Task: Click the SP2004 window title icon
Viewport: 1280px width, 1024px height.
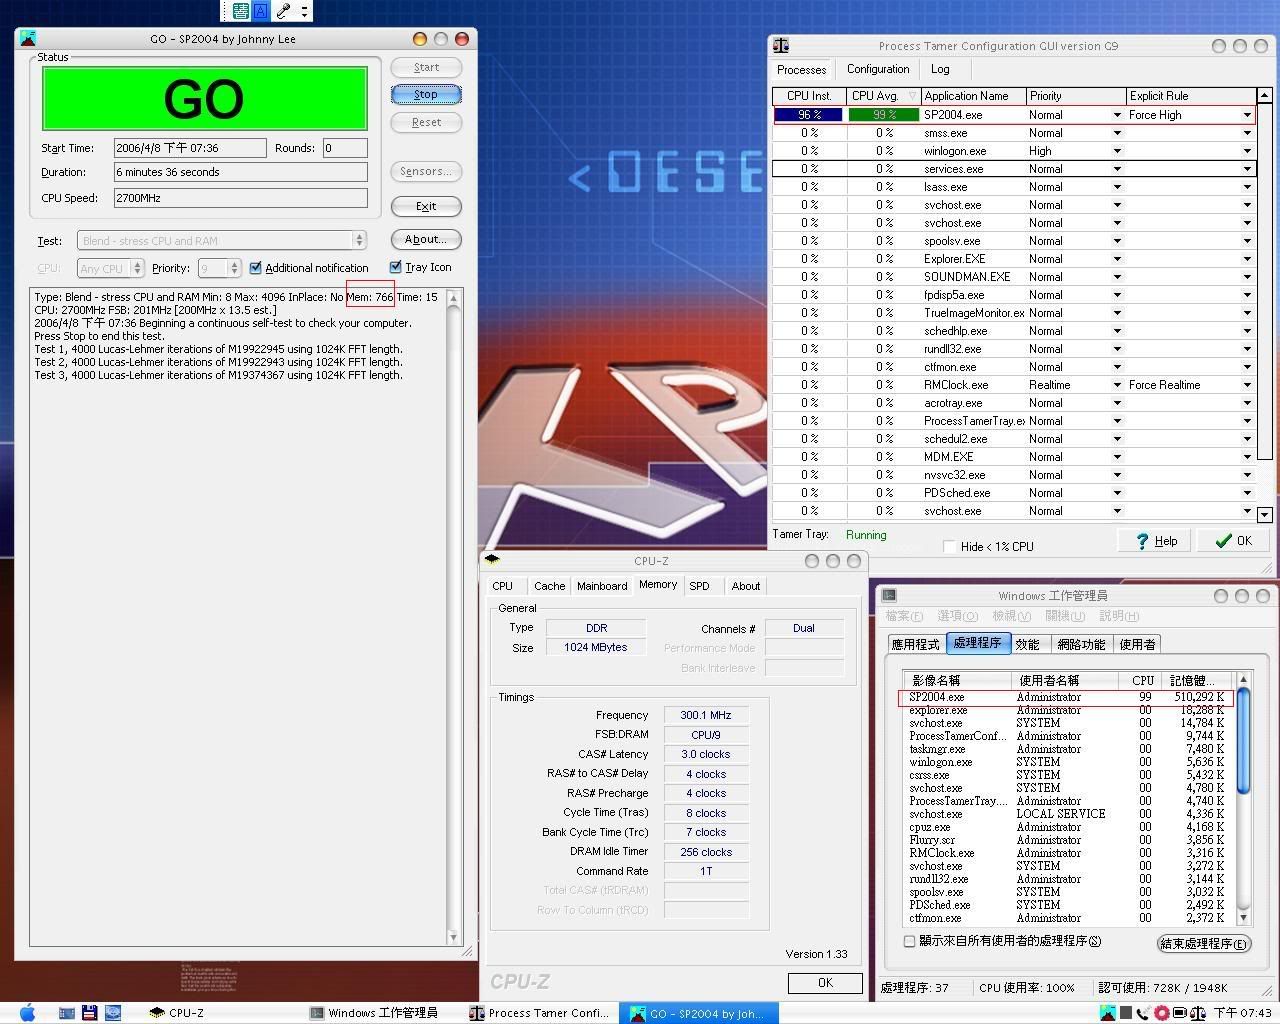Action: tap(28, 38)
